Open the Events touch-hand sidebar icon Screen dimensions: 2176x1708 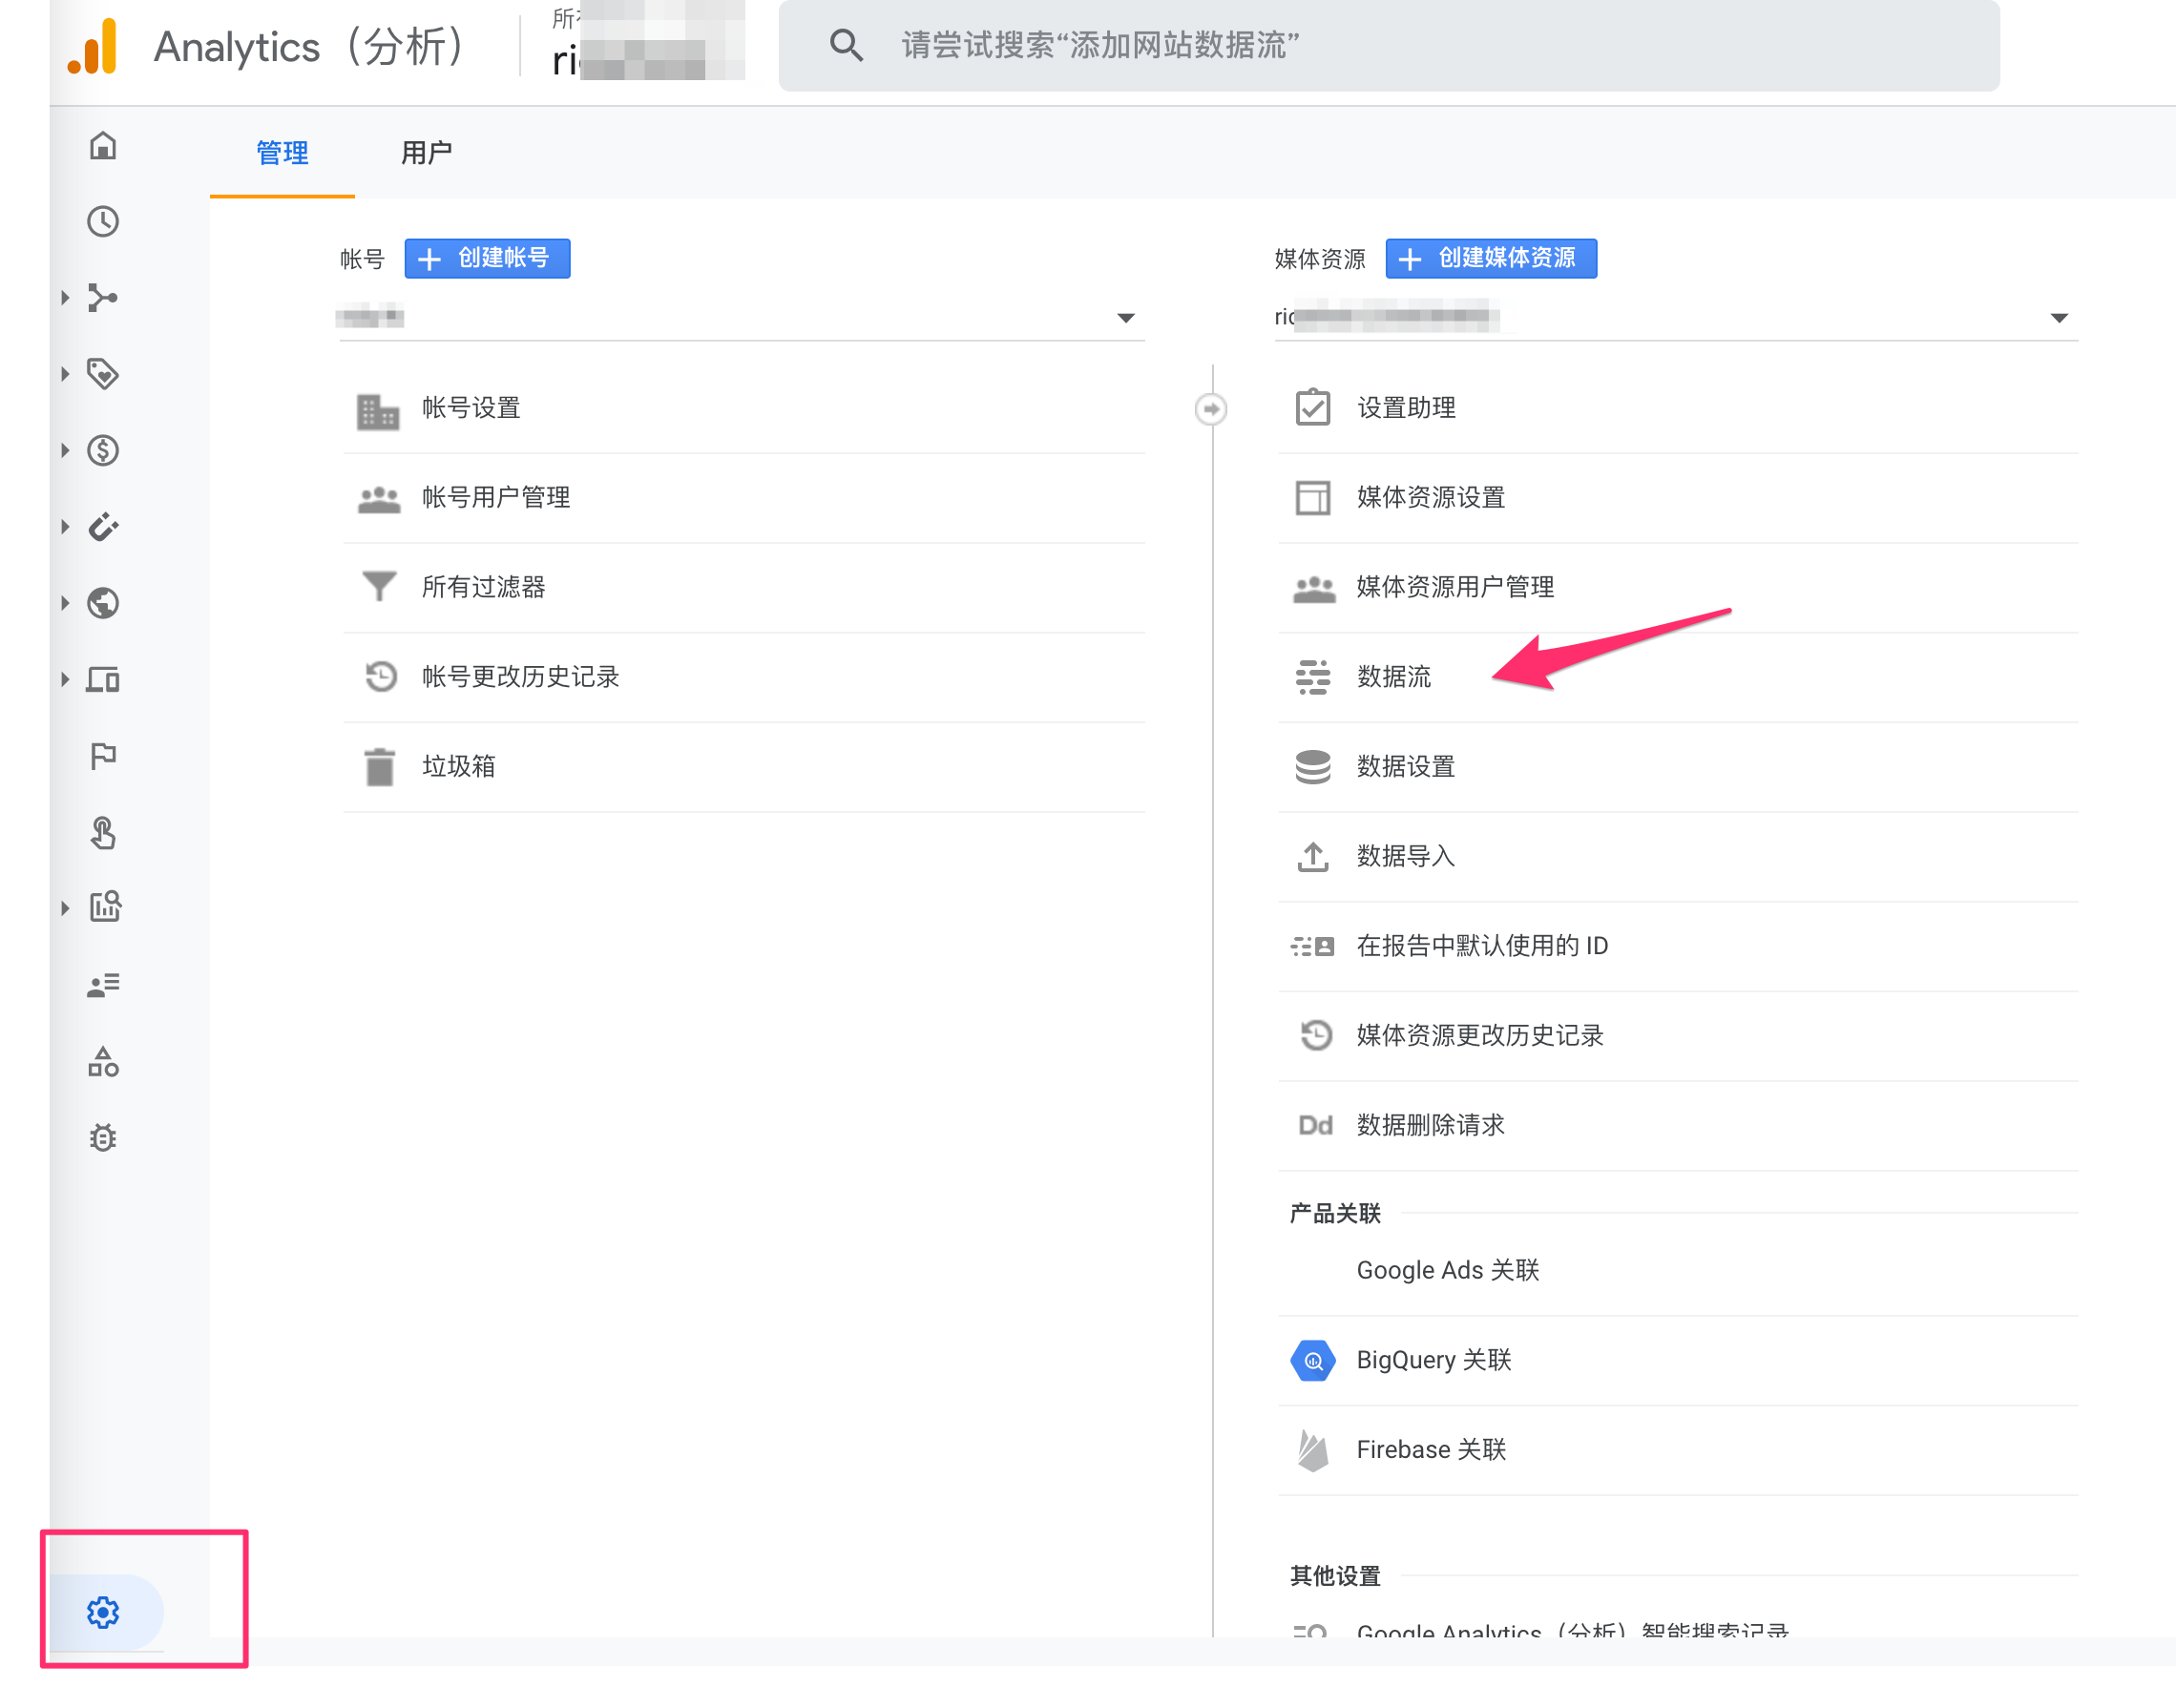click(103, 832)
